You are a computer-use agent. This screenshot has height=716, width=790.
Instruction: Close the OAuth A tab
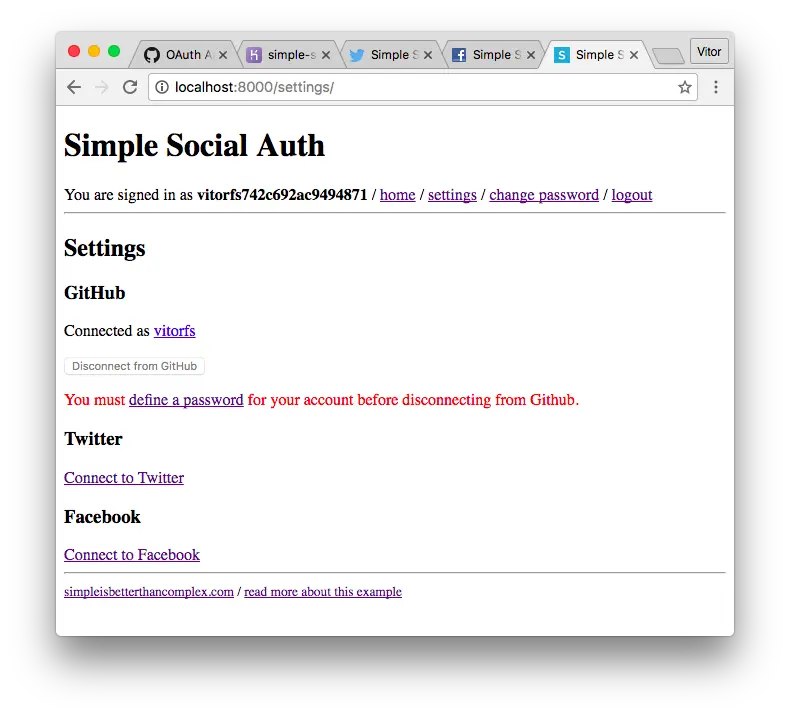(223, 55)
